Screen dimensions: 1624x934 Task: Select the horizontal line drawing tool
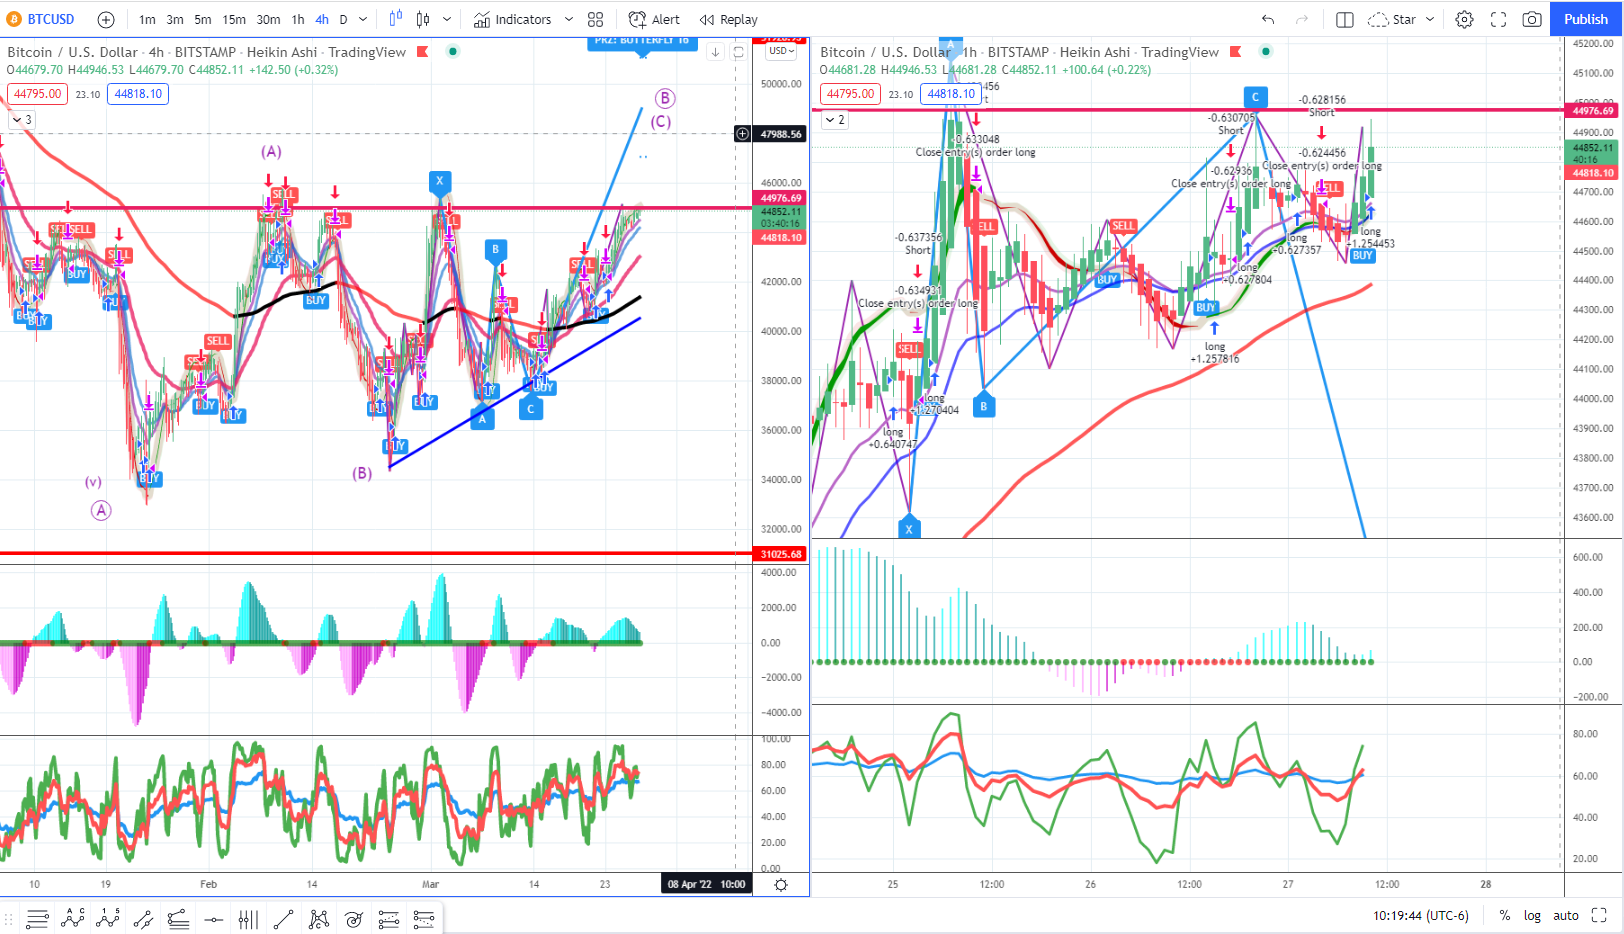(x=213, y=918)
